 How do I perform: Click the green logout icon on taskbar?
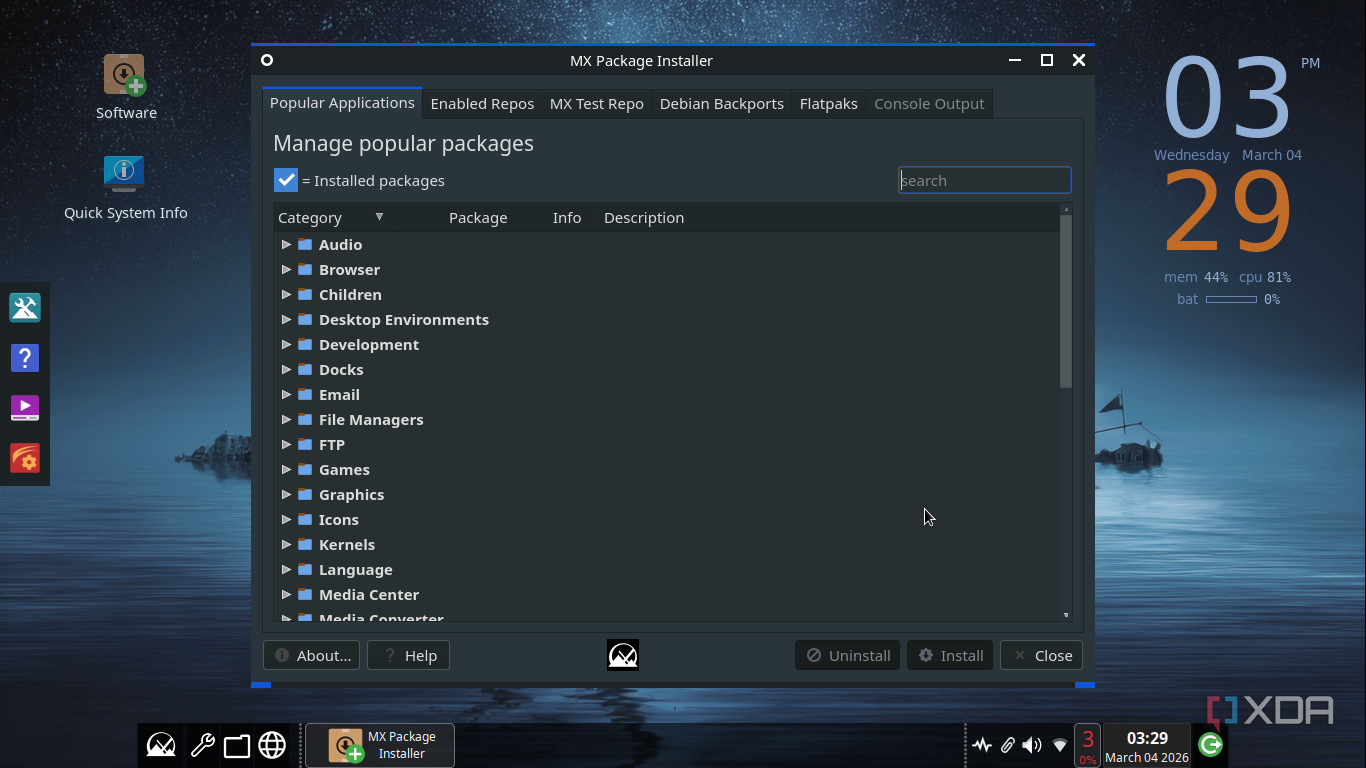point(1210,745)
